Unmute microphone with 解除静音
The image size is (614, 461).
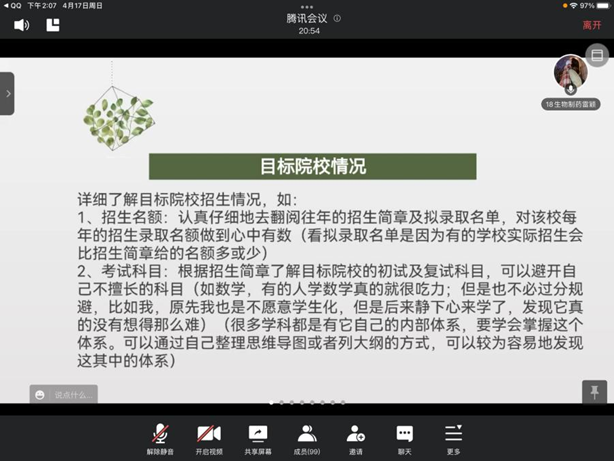tap(160, 438)
